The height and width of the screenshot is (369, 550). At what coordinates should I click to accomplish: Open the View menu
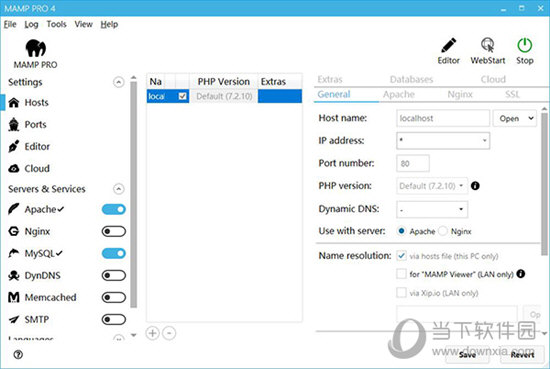tap(83, 25)
